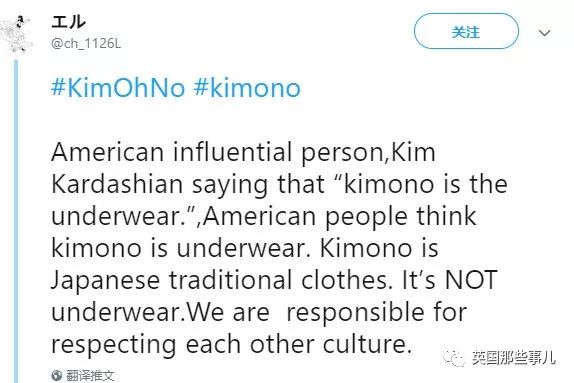Open the @ch_1126L handle link
Viewport: 574px width, 383px height.
click(86, 44)
